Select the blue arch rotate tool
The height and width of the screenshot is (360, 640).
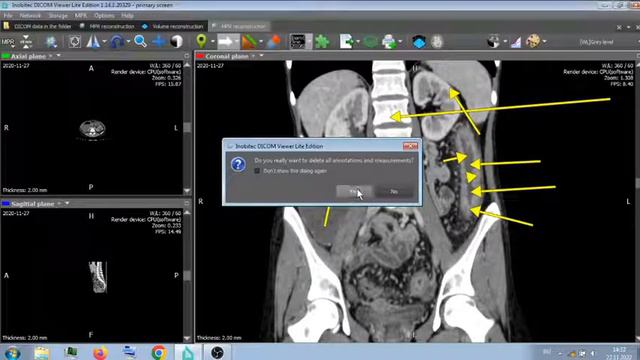118,42
